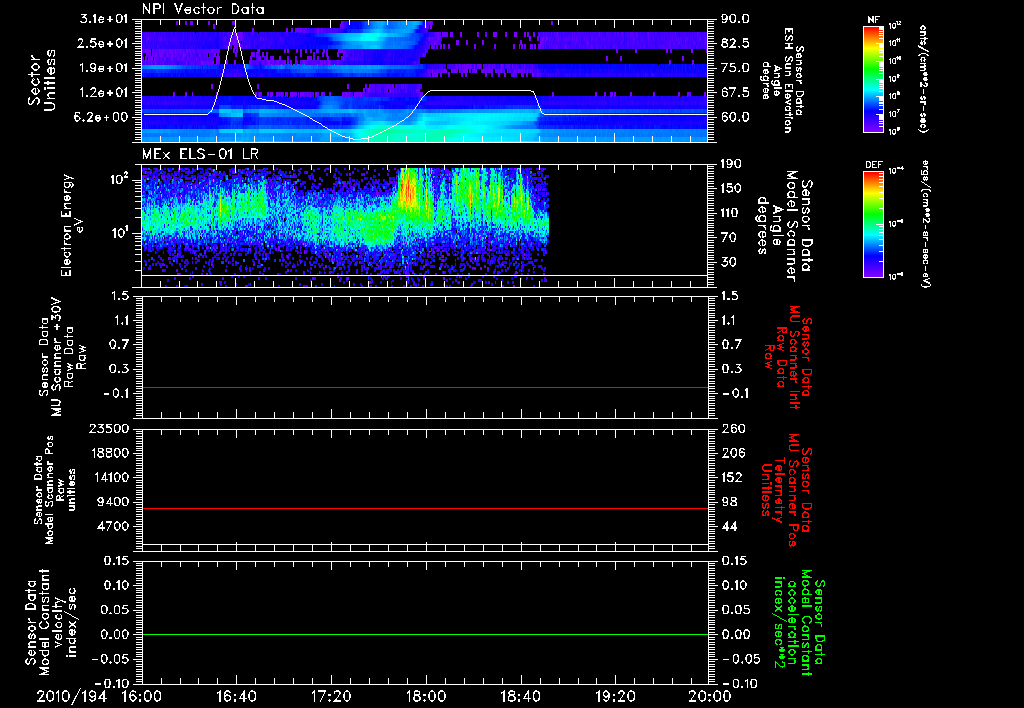Screen dimensions: 1024x708
Task: Click the 82.5 sun elevation tick label
Action: pos(736,43)
